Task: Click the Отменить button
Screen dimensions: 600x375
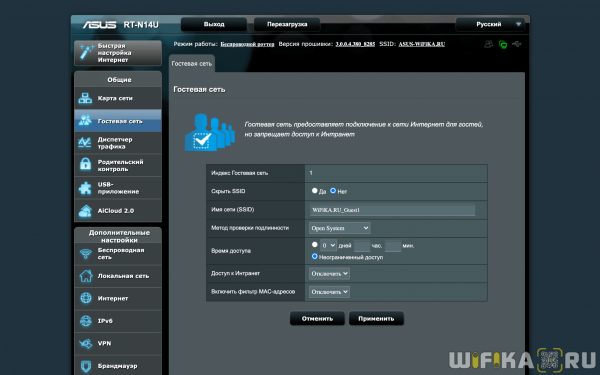Action: pos(317,318)
